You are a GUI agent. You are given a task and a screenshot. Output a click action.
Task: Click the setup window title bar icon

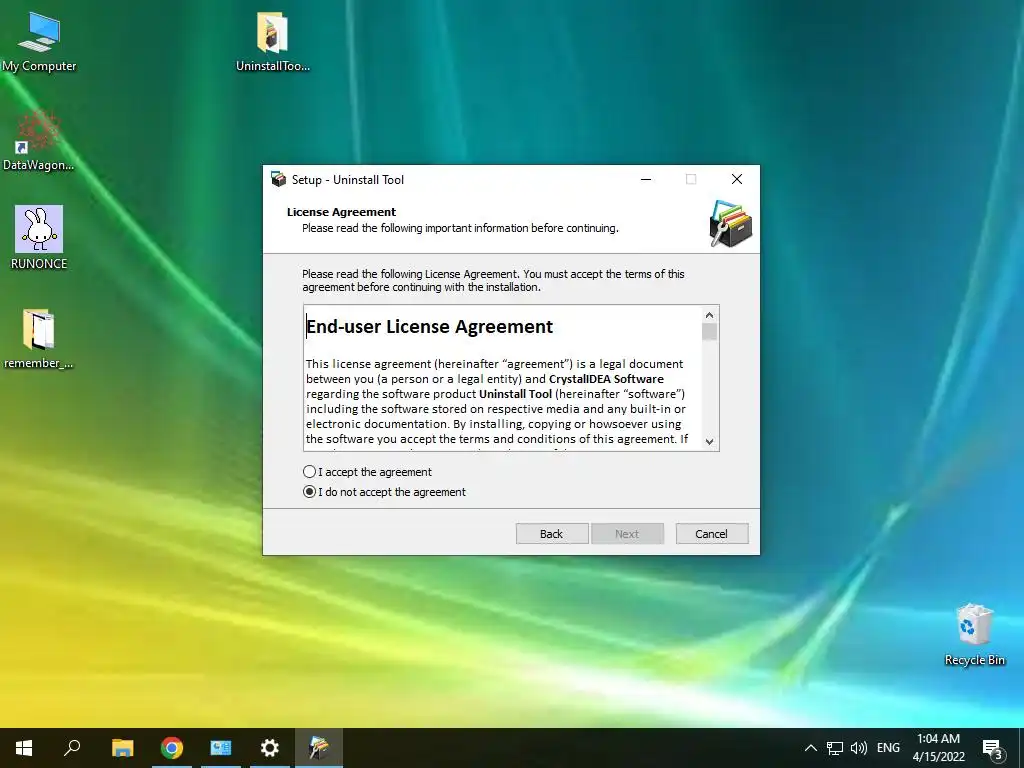tap(279, 180)
